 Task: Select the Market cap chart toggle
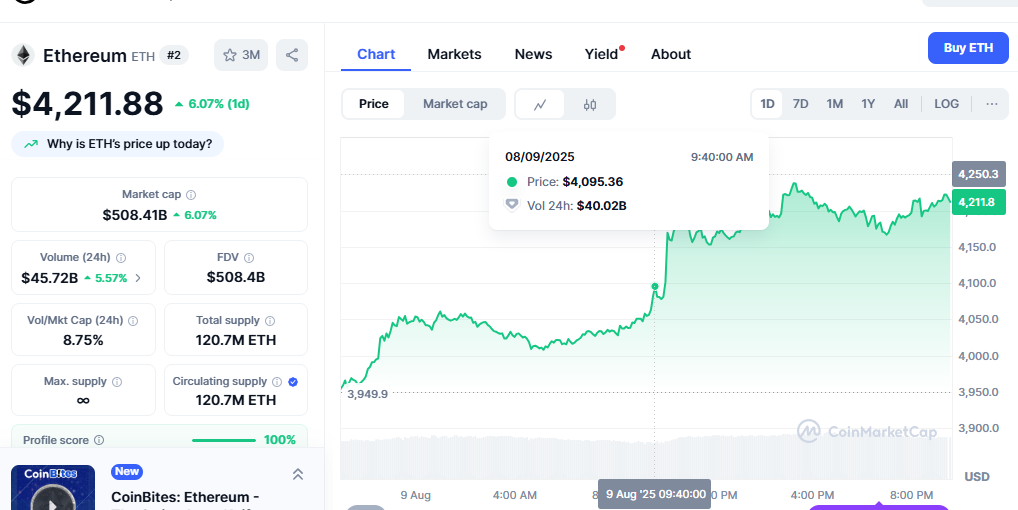click(455, 104)
